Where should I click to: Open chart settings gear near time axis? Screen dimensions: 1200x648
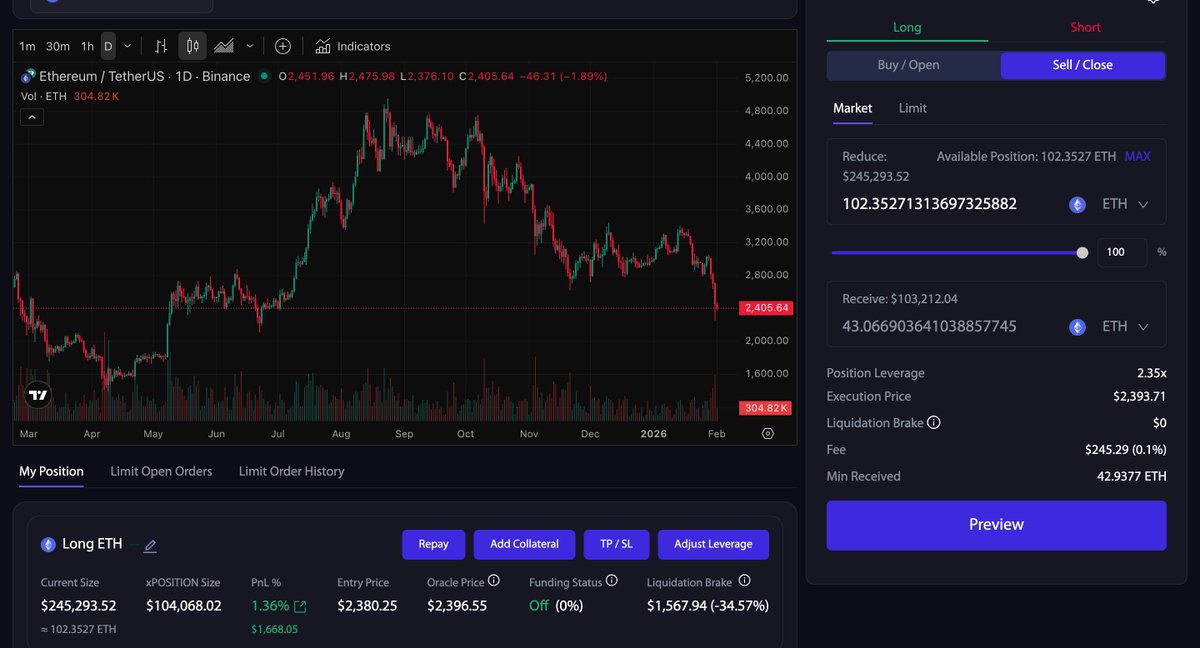click(768, 433)
